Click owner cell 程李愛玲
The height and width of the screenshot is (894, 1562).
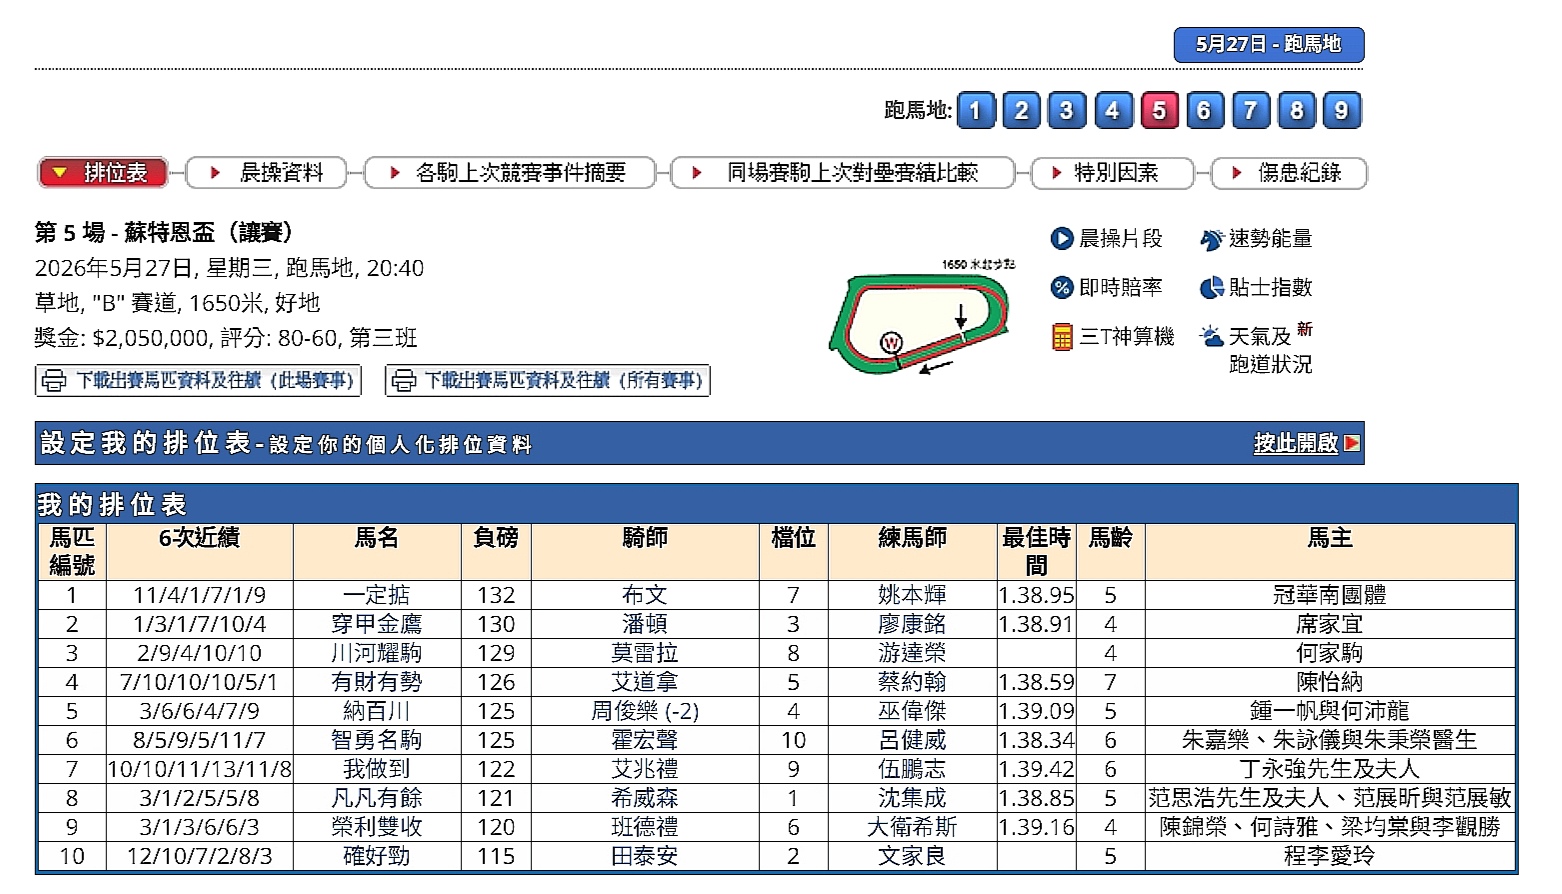pos(1329,856)
